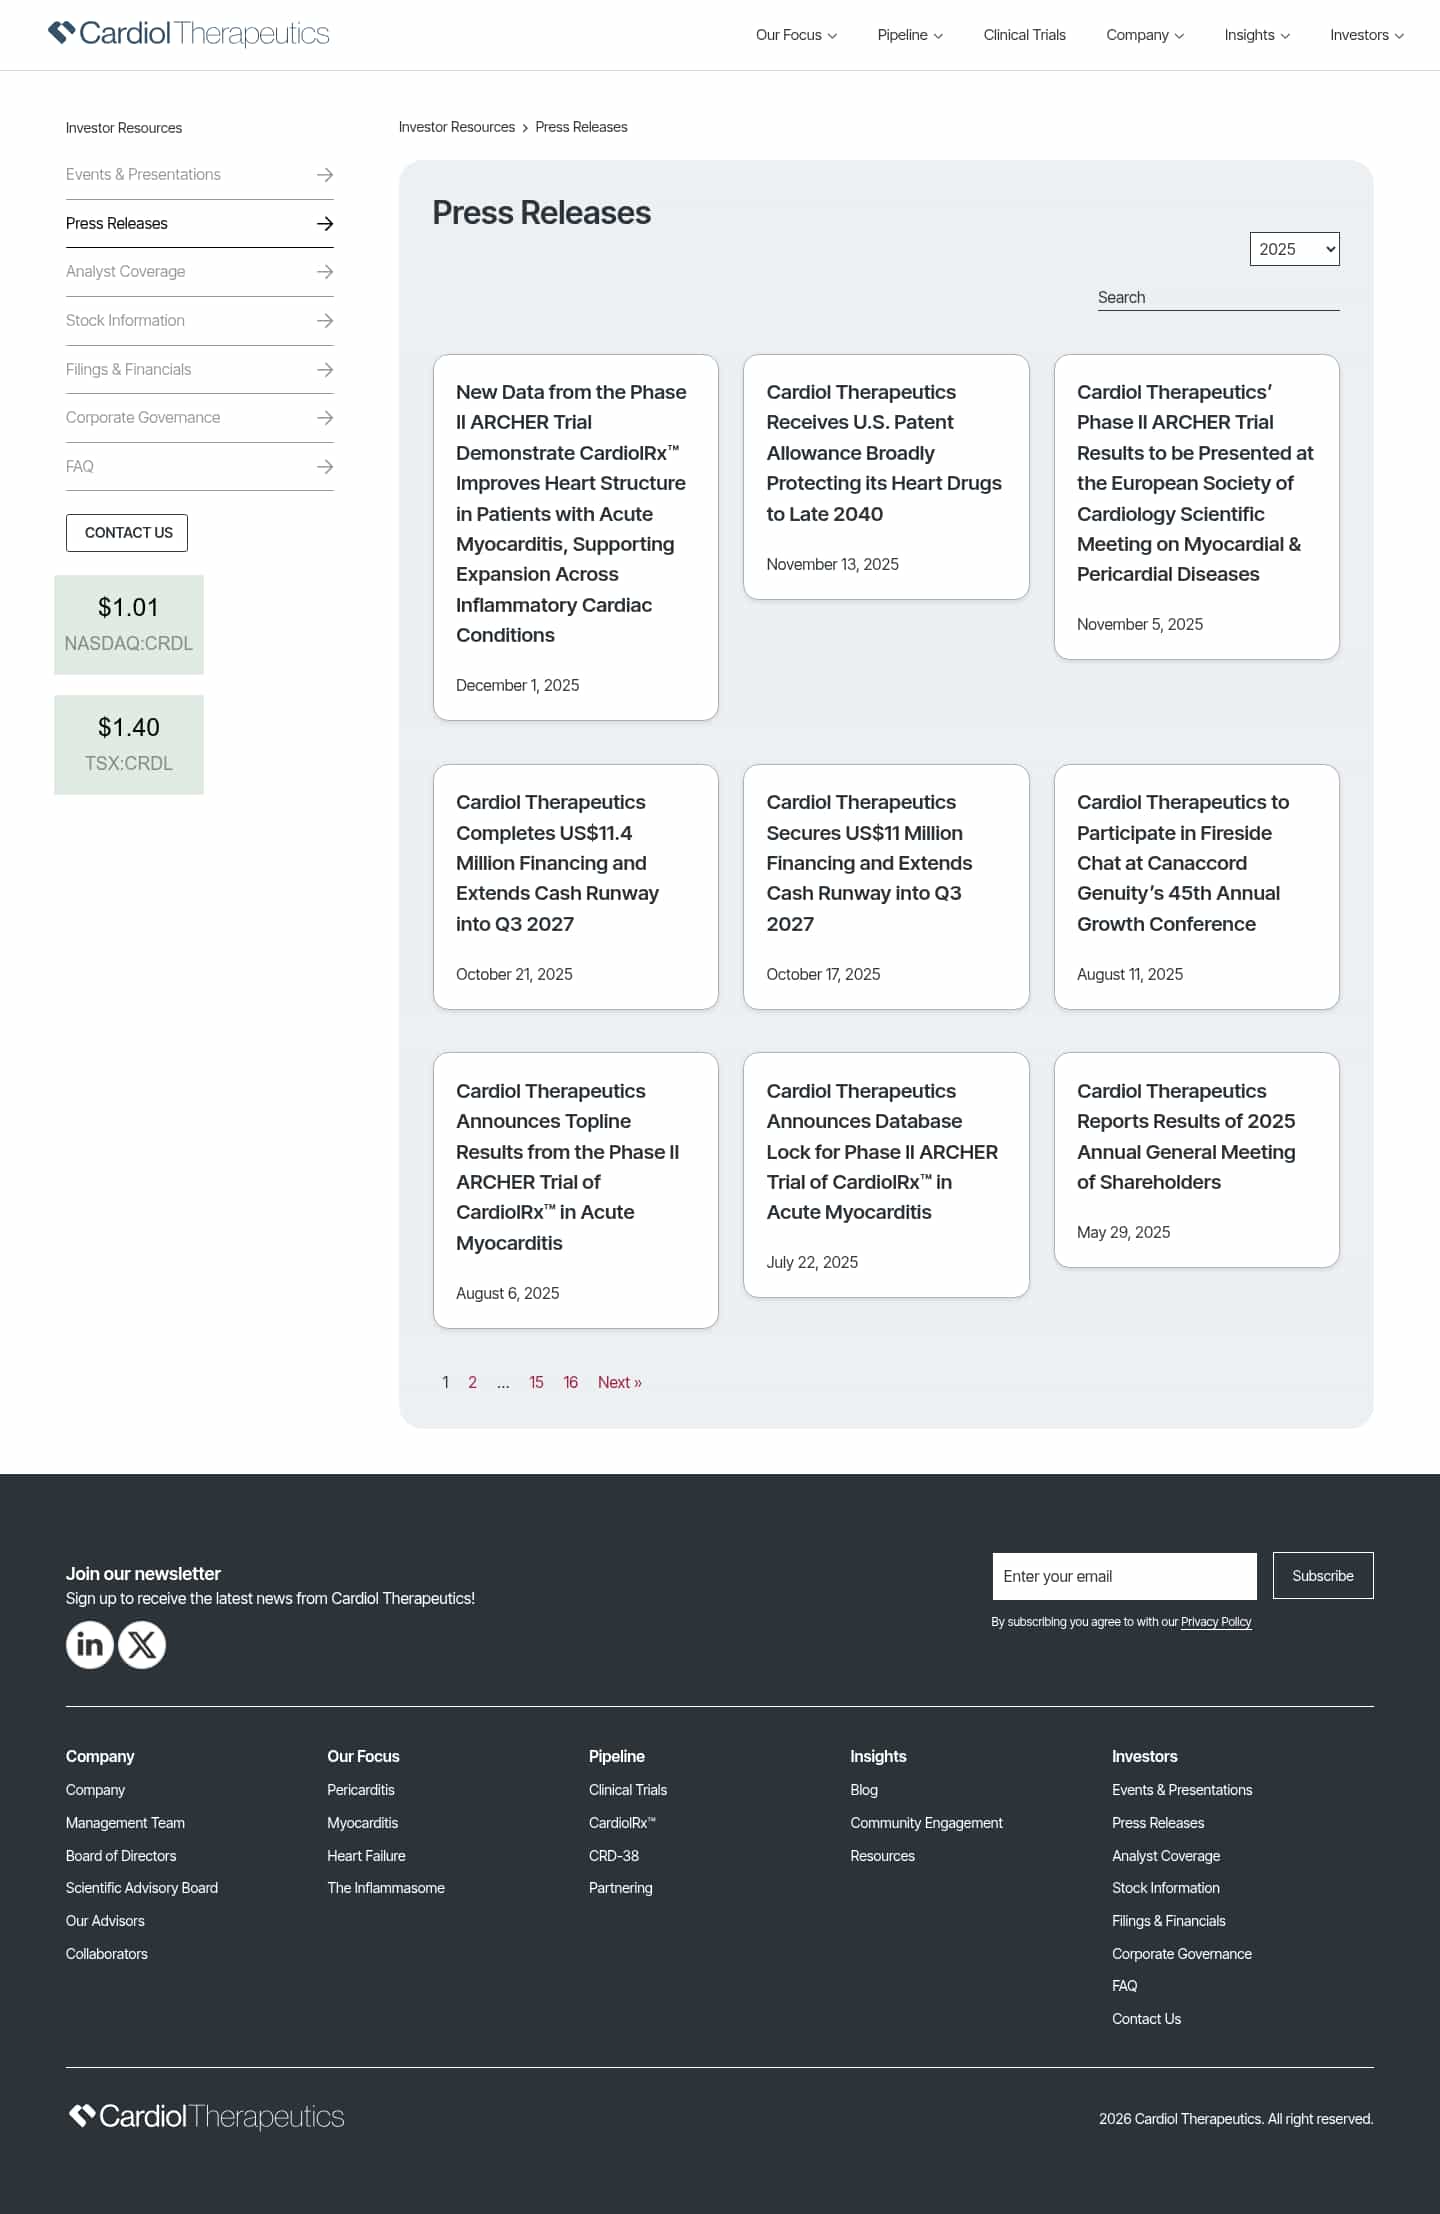Viewport: 1440px width, 2214px height.
Task: Open the U.S. Patent Allowance press release
Action: (x=886, y=477)
